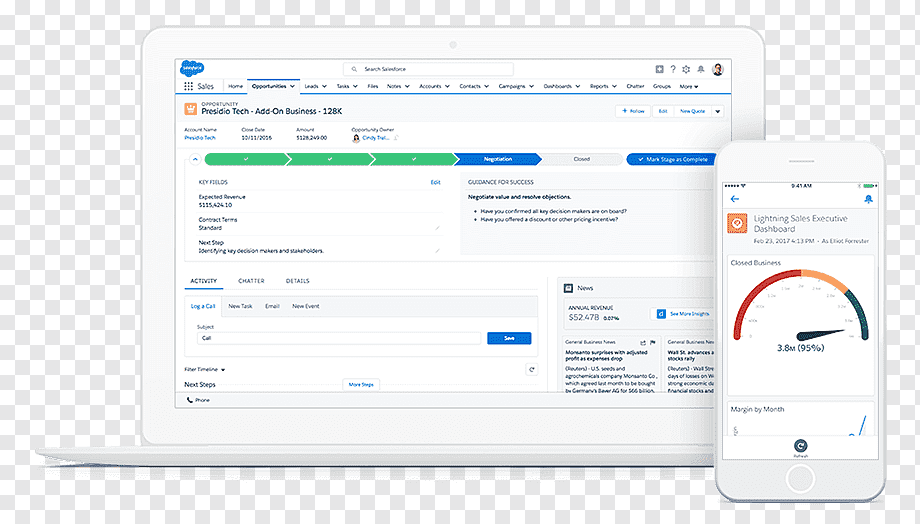The width and height of the screenshot is (920, 524).
Task: Open the App Launcher grid icon
Action: pyautogui.click(x=188, y=86)
